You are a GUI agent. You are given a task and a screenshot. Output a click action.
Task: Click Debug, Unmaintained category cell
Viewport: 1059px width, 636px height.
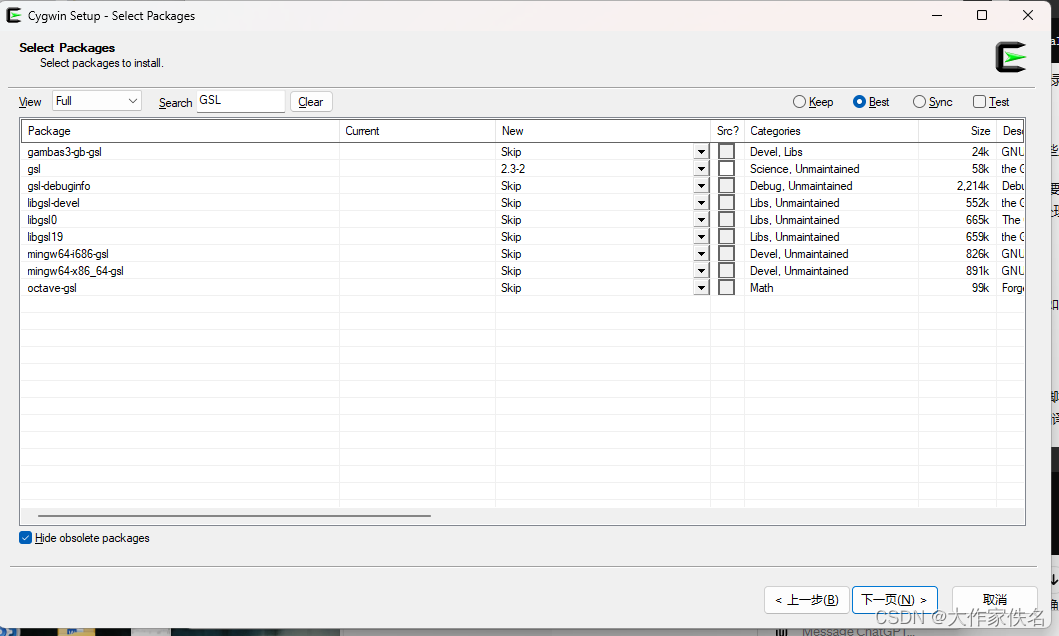click(801, 186)
